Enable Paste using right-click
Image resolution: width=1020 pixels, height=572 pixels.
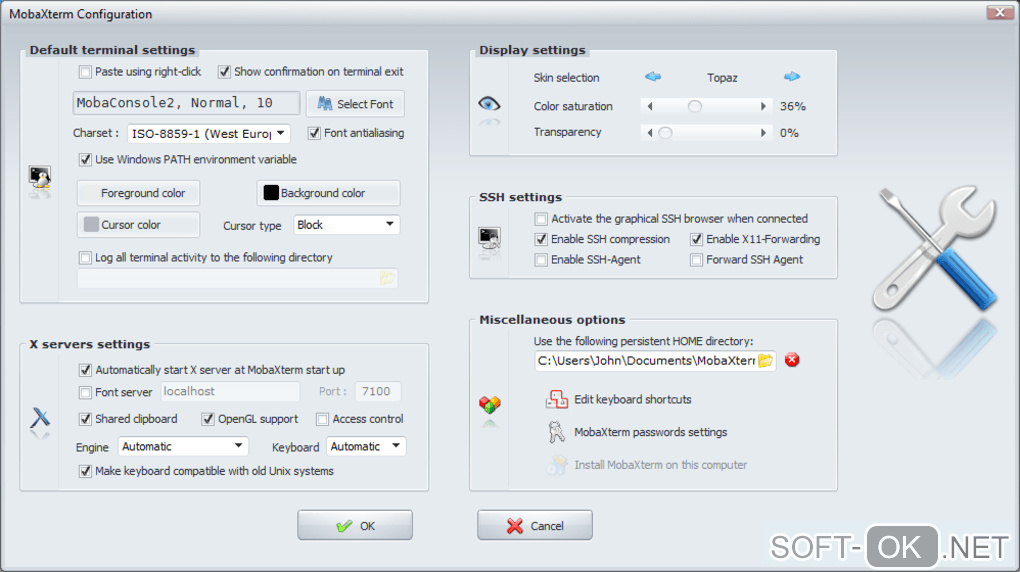coord(85,72)
